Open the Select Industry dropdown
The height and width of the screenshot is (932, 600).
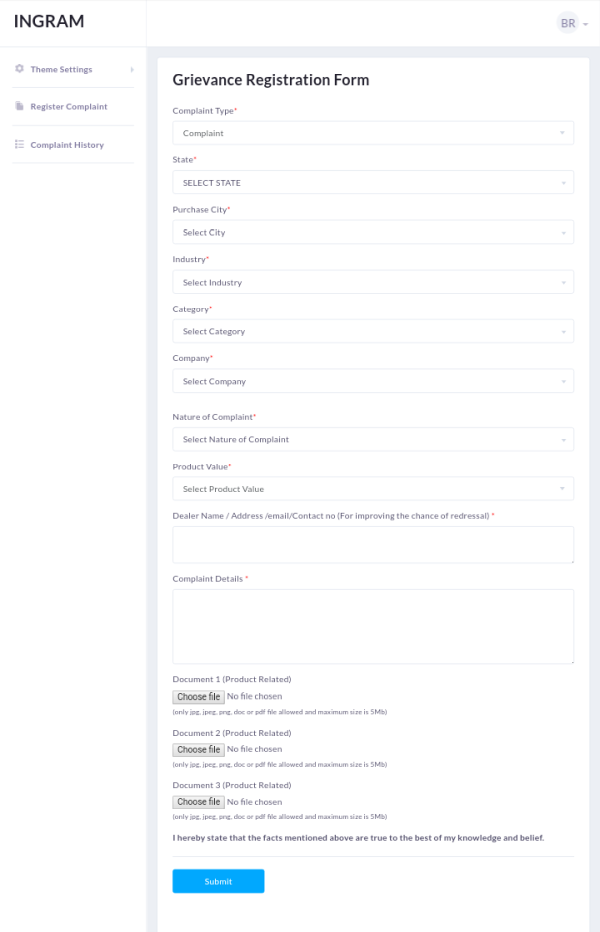(x=373, y=282)
